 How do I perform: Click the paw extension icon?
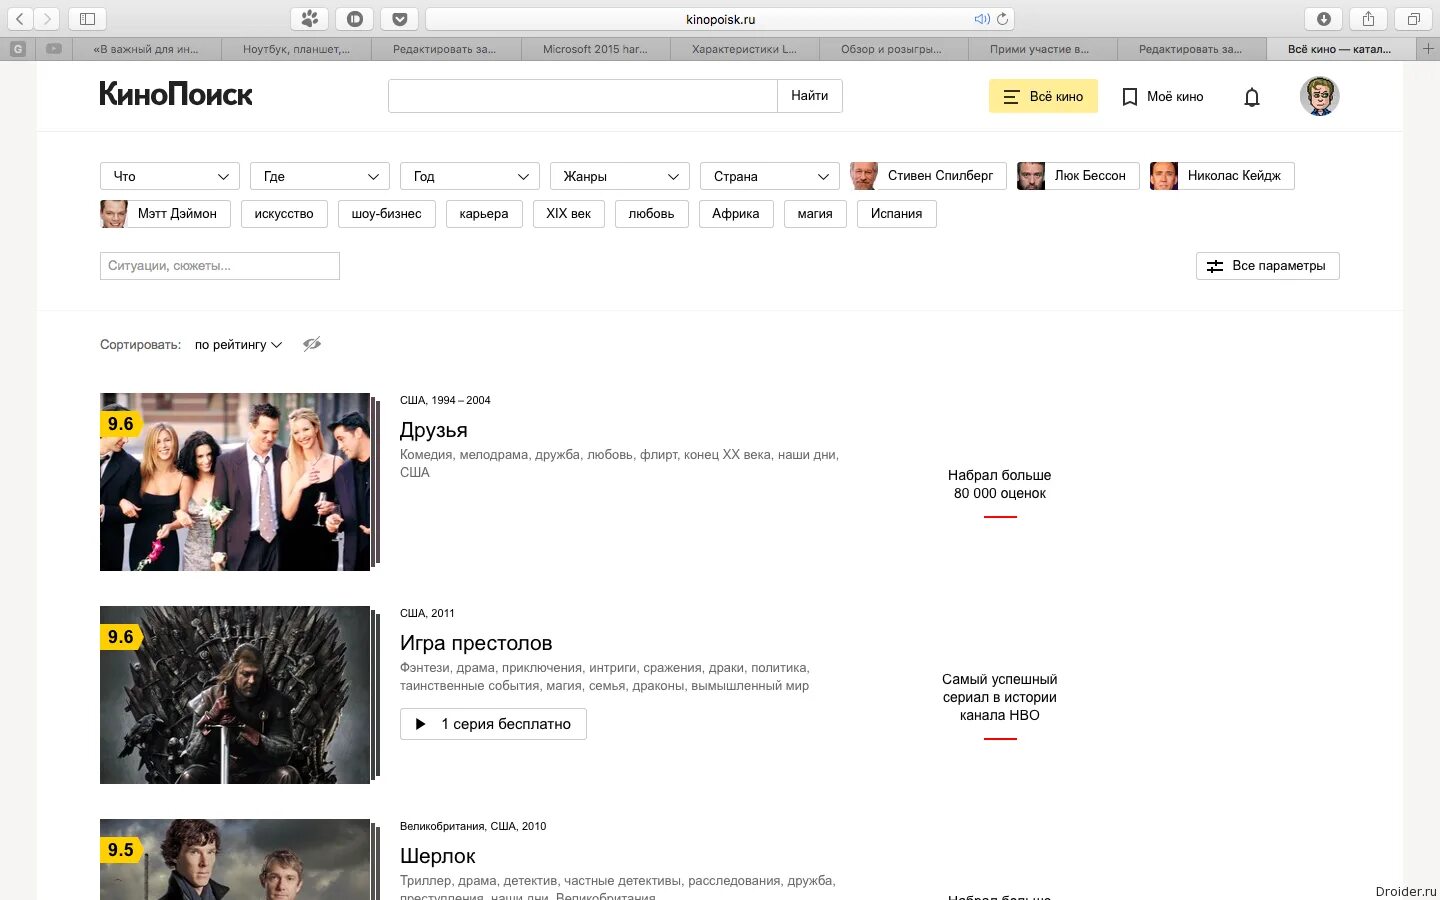click(x=309, y=19)
